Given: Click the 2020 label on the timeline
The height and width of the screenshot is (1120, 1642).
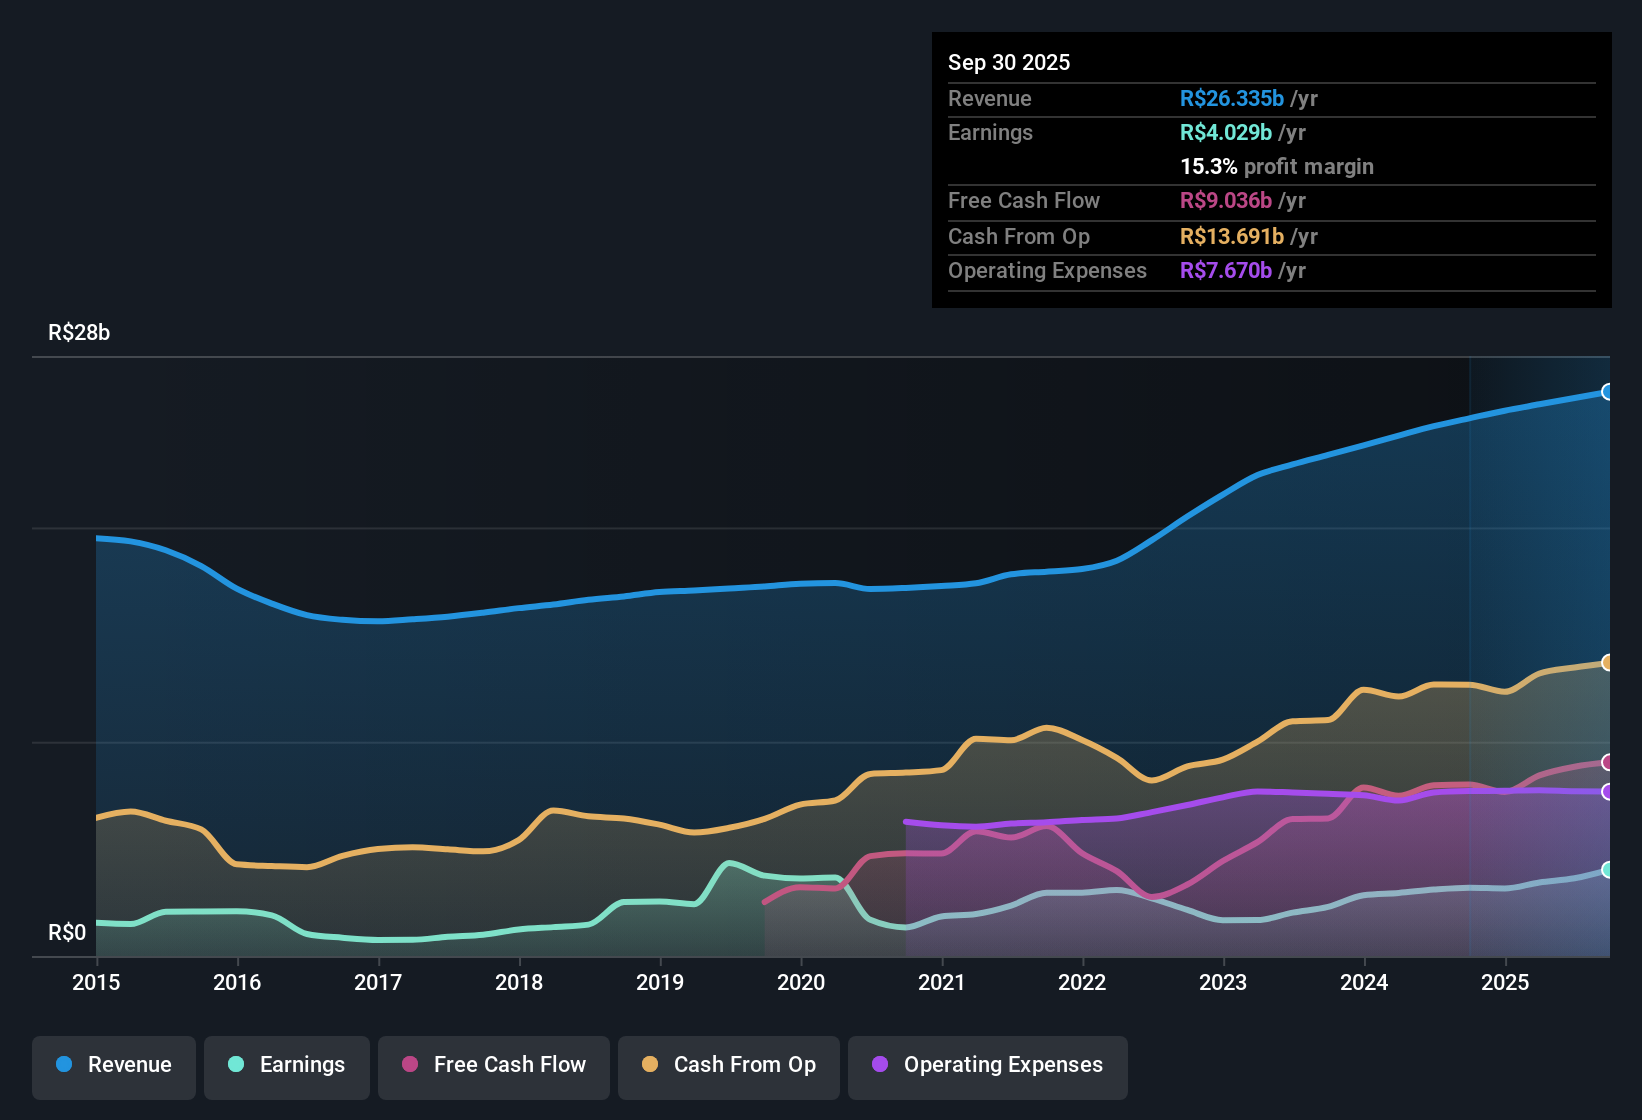Looking at the screenshot, I should (801, 983).
